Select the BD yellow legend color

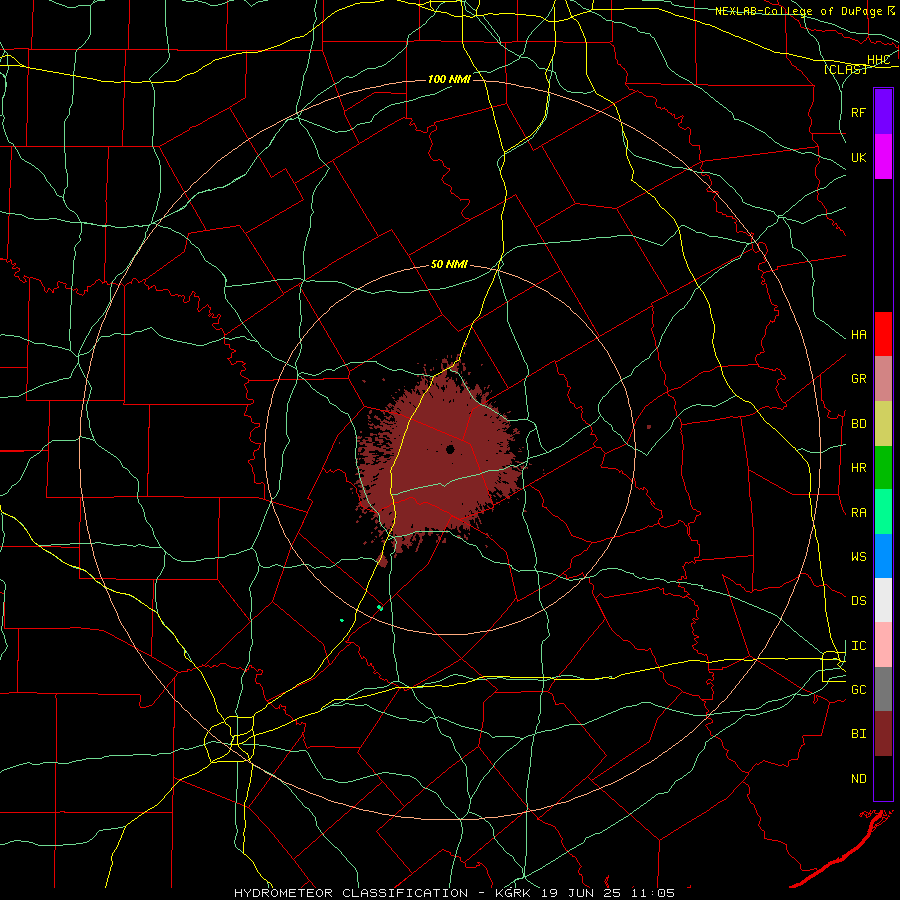pos(883,423)
